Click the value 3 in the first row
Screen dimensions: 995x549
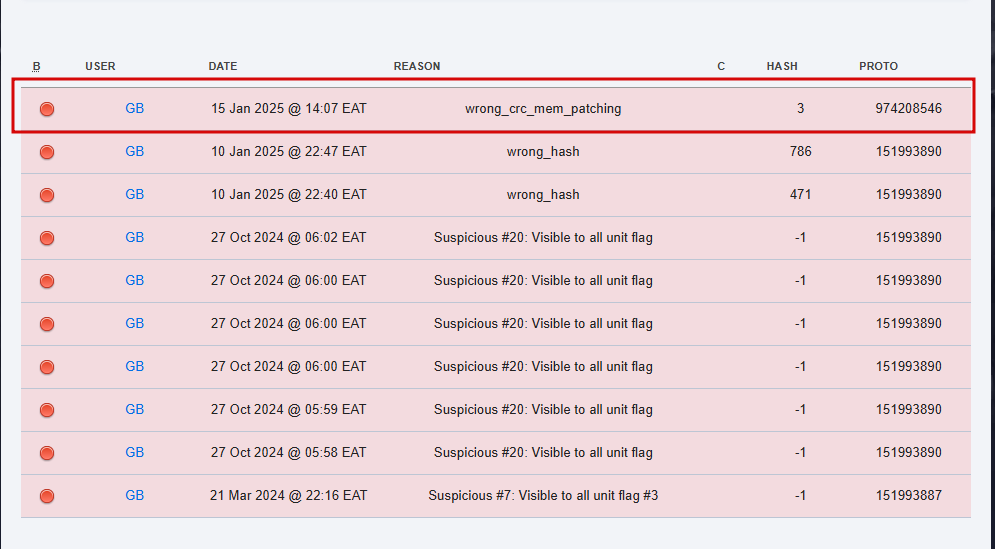click(801, 109)
